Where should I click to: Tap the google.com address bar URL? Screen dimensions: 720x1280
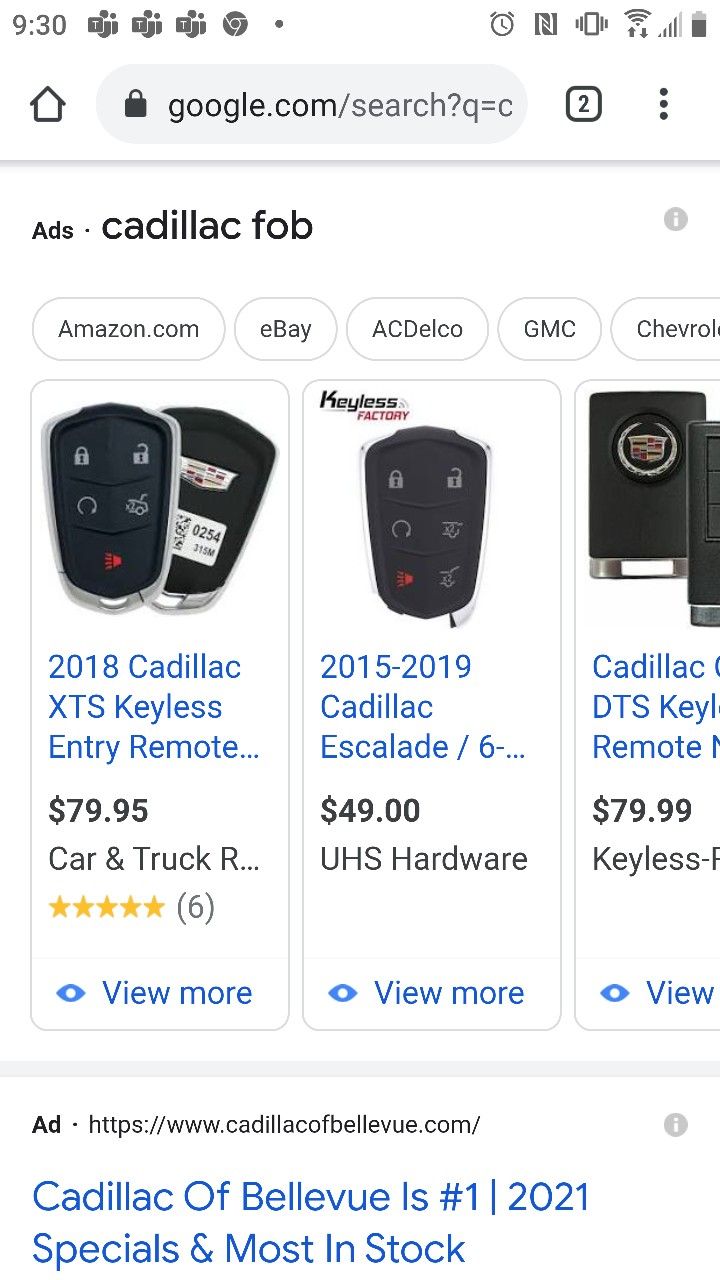340,105
